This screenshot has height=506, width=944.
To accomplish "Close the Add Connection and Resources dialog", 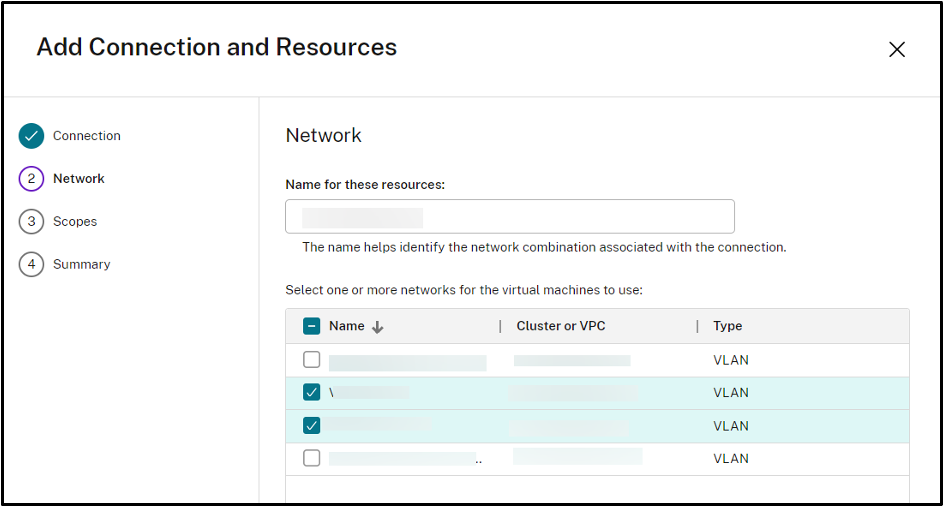I will click(897, 49).
